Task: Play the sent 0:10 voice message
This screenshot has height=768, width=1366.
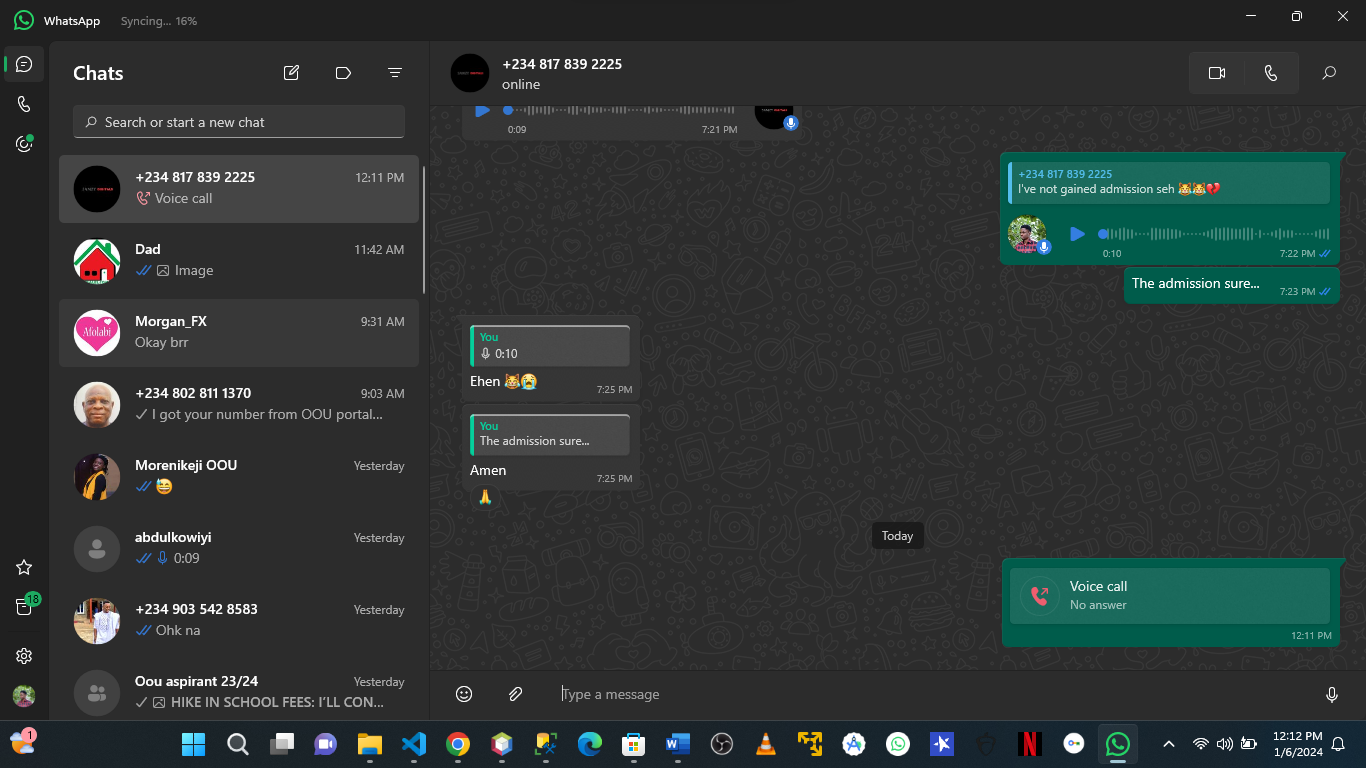Action: (x=1077, y=234)
